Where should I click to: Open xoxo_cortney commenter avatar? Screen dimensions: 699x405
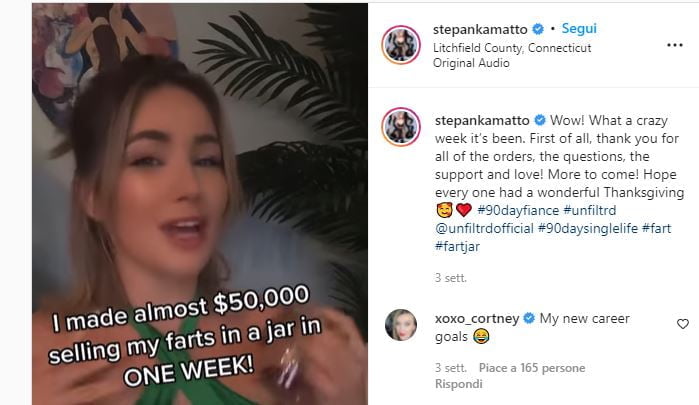point(401,325)
